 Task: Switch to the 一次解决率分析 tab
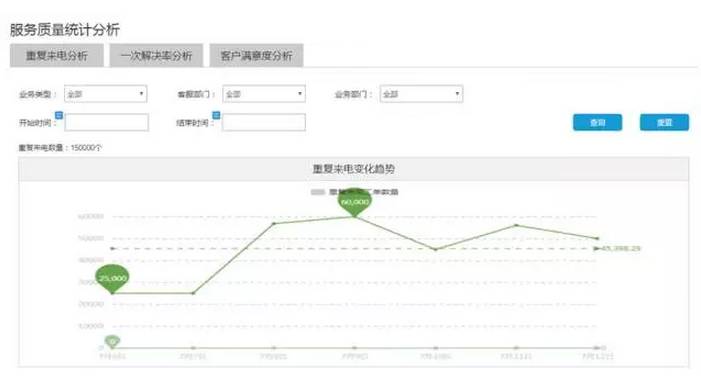coord(156,55)
